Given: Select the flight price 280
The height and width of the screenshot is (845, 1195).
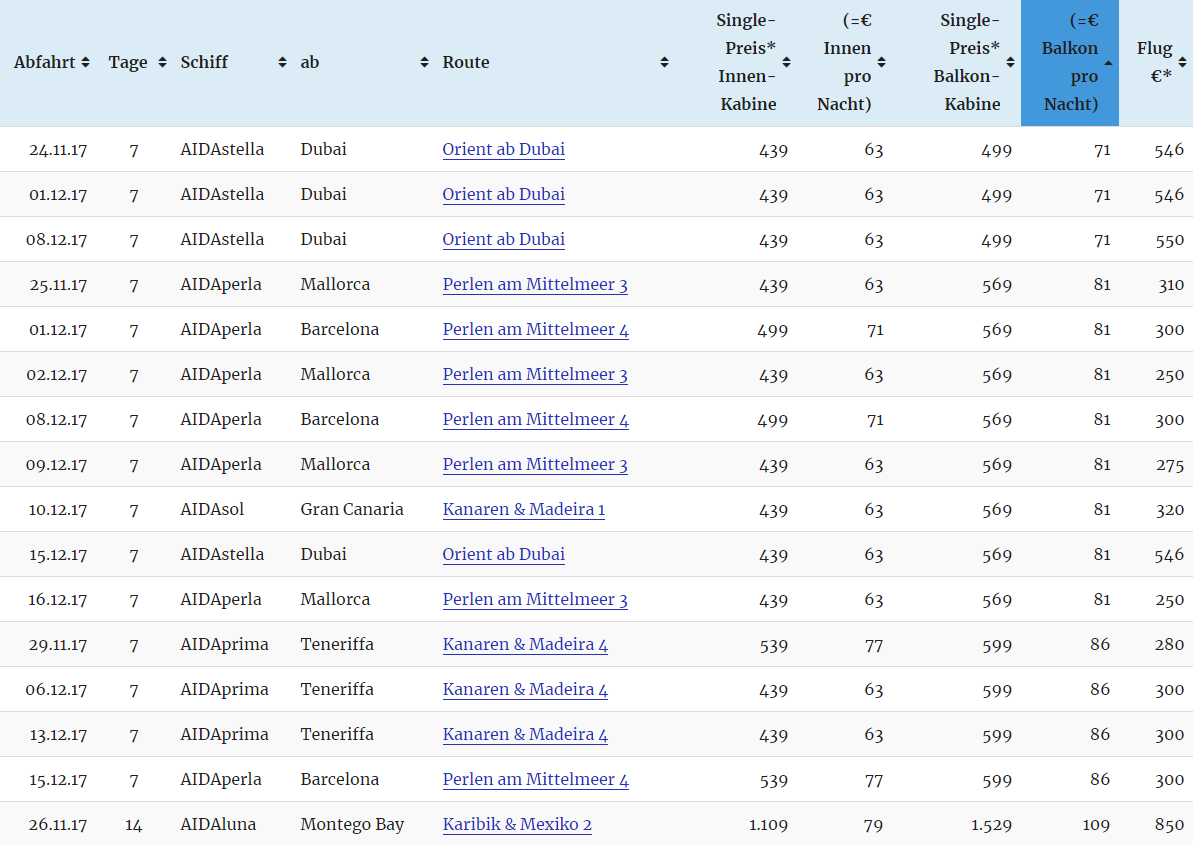Looking at the screenshot, I should [x=1170, y=645].
